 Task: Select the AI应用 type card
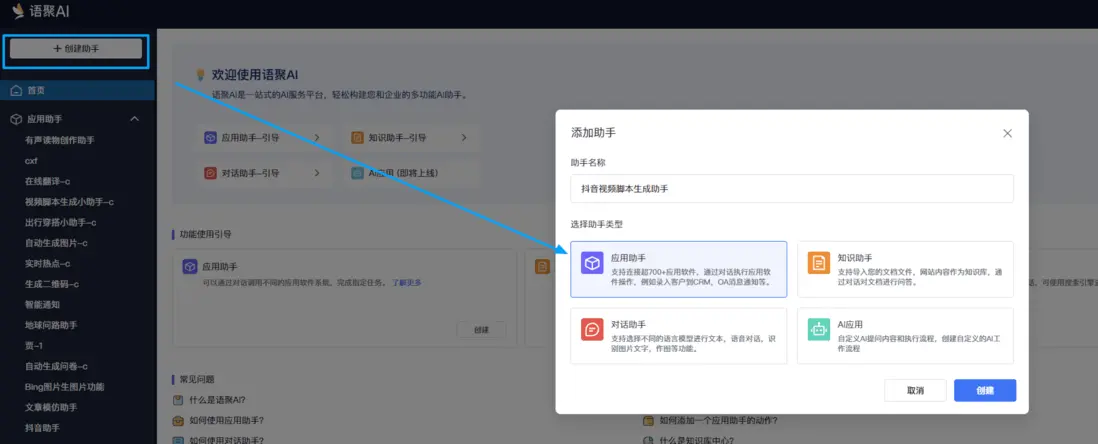(x=905, y=336)
